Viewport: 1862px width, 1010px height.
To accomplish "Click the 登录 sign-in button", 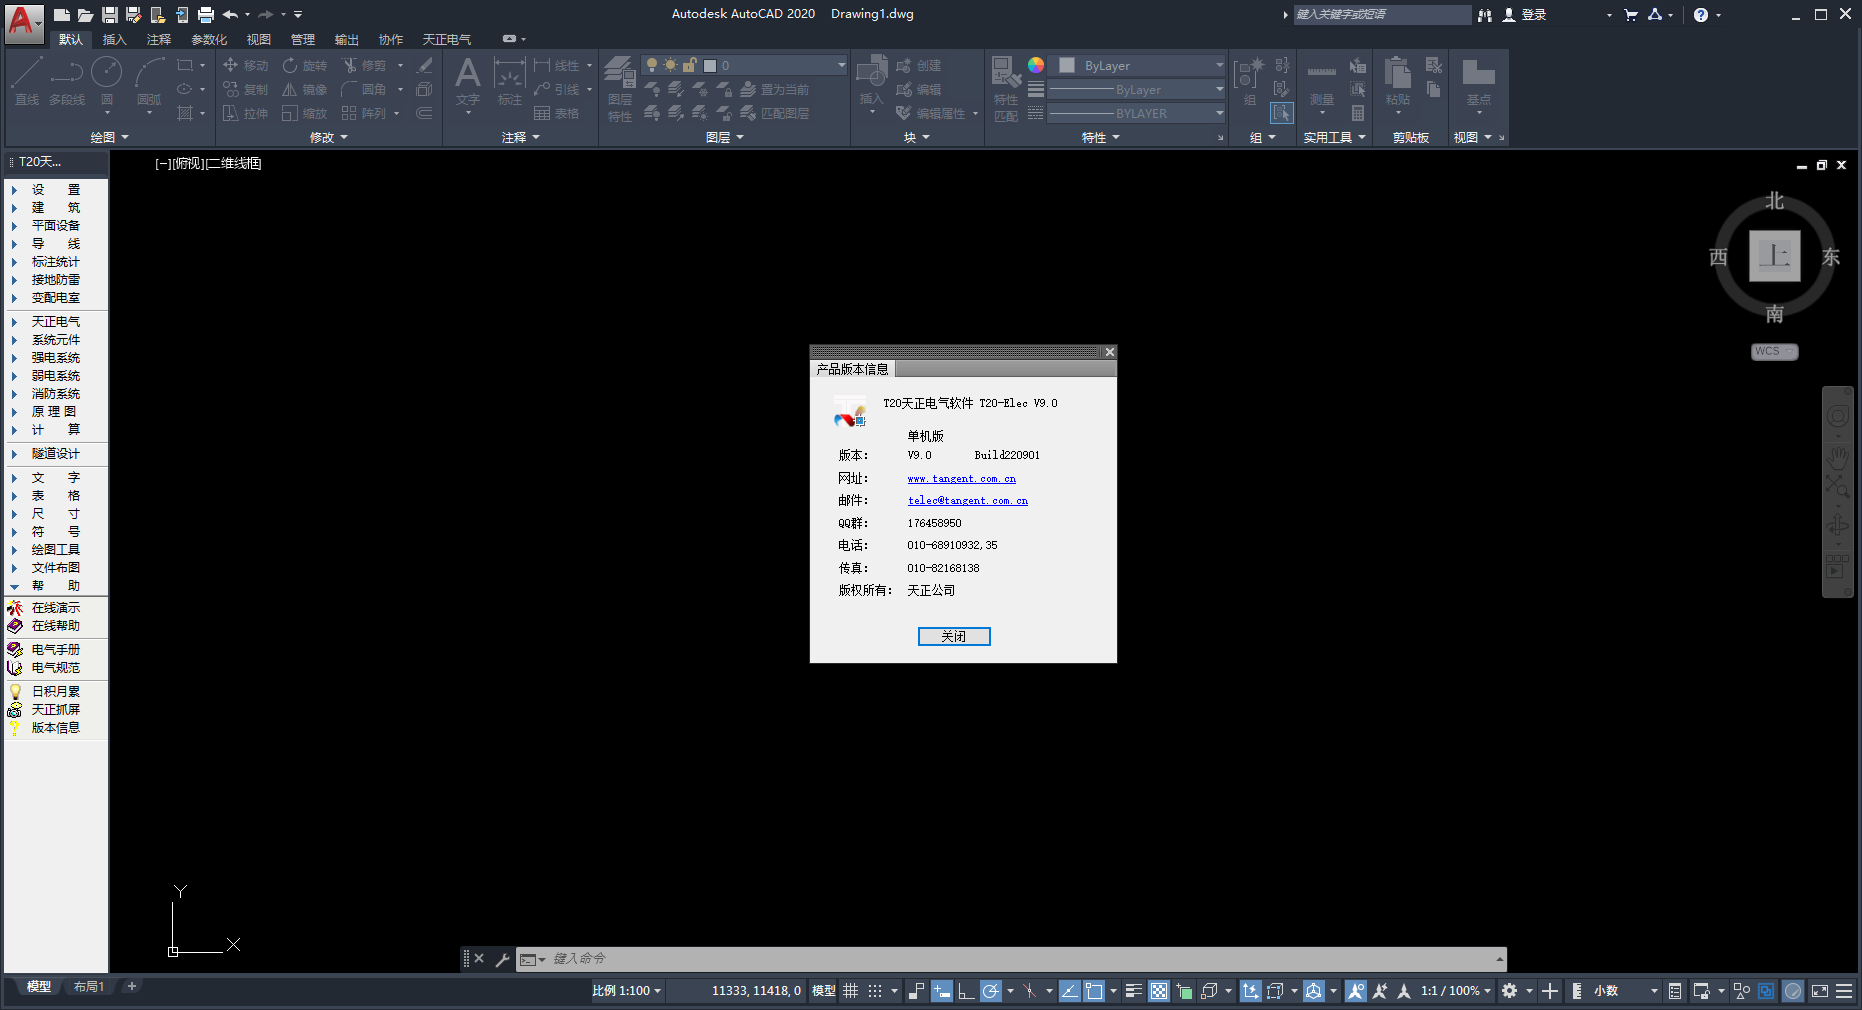I will (x=1525, y=15).
